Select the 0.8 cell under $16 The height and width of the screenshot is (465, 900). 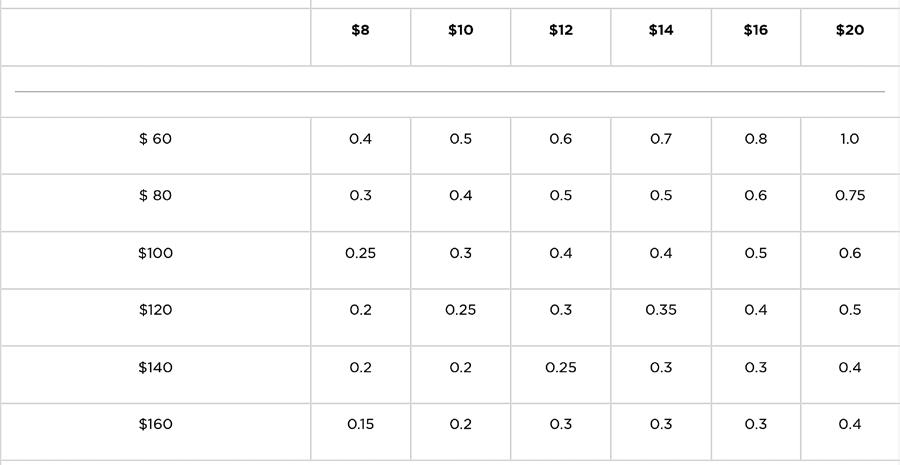tap(756, 139)
